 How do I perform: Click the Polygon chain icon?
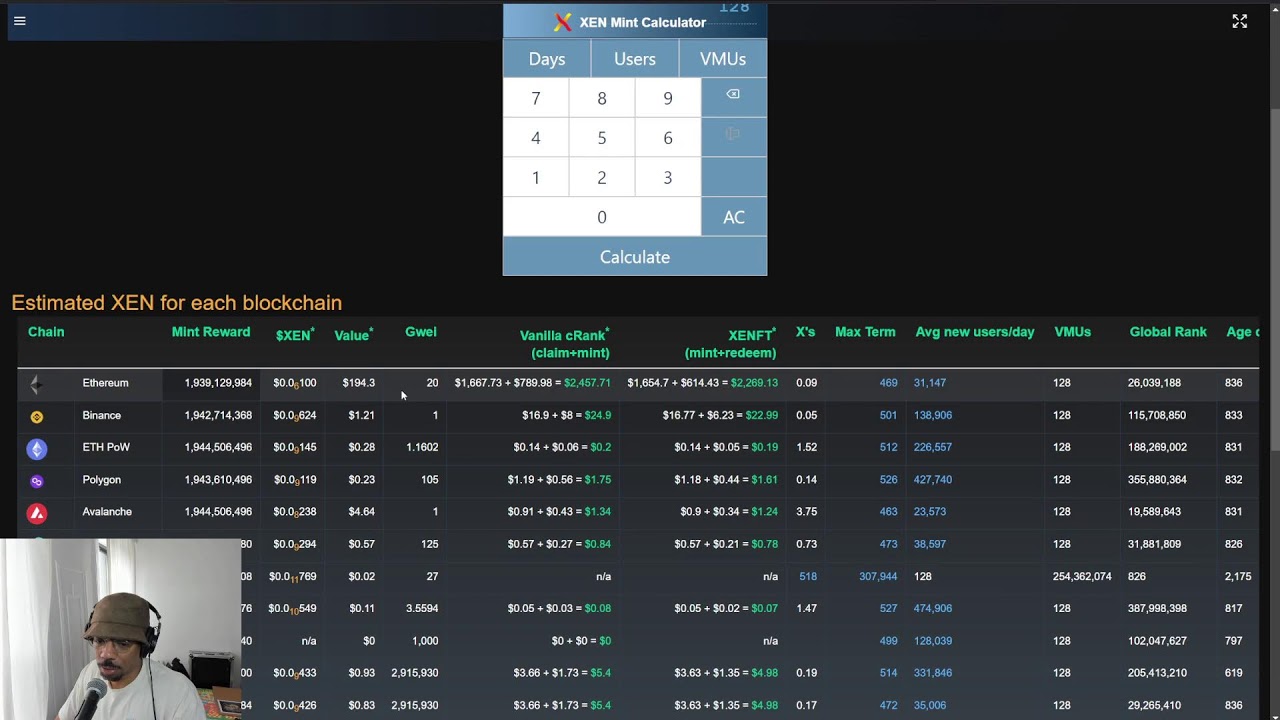(x=37, y=481)
